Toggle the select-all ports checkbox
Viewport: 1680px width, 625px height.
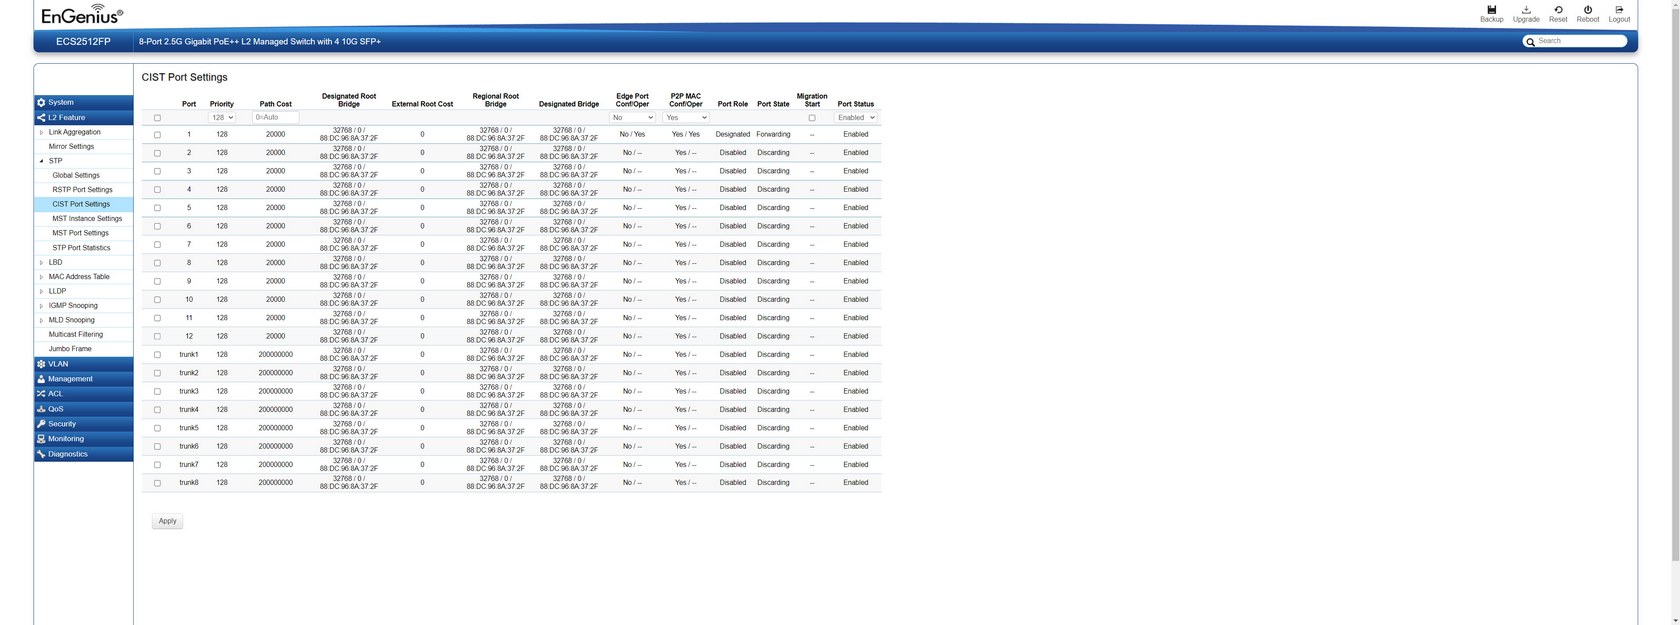(157, 118)
